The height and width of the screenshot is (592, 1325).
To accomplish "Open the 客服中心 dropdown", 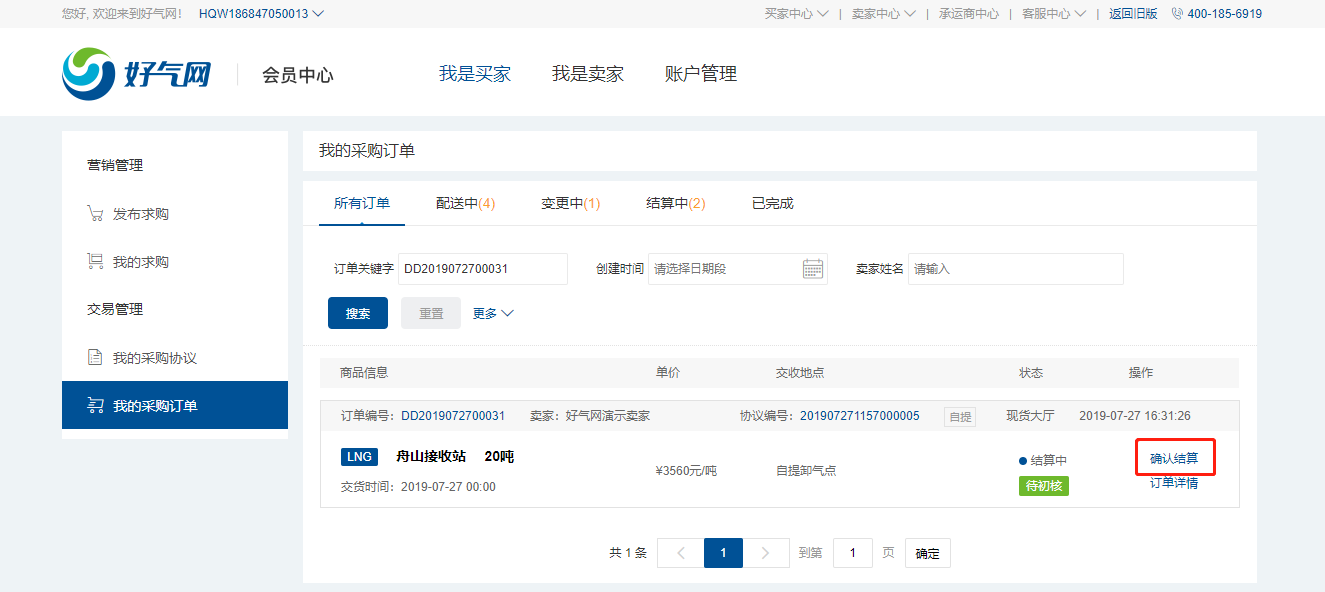I will pos(1054,14).
